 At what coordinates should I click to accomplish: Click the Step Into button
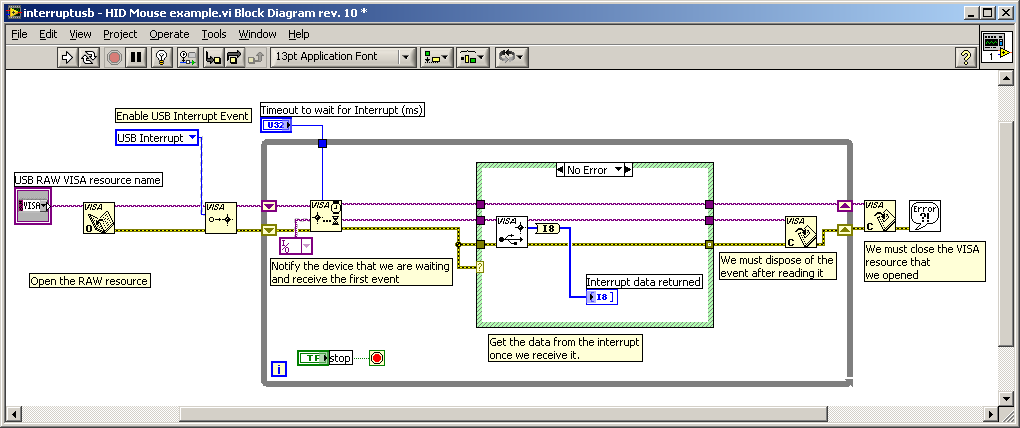click(213, 57)
